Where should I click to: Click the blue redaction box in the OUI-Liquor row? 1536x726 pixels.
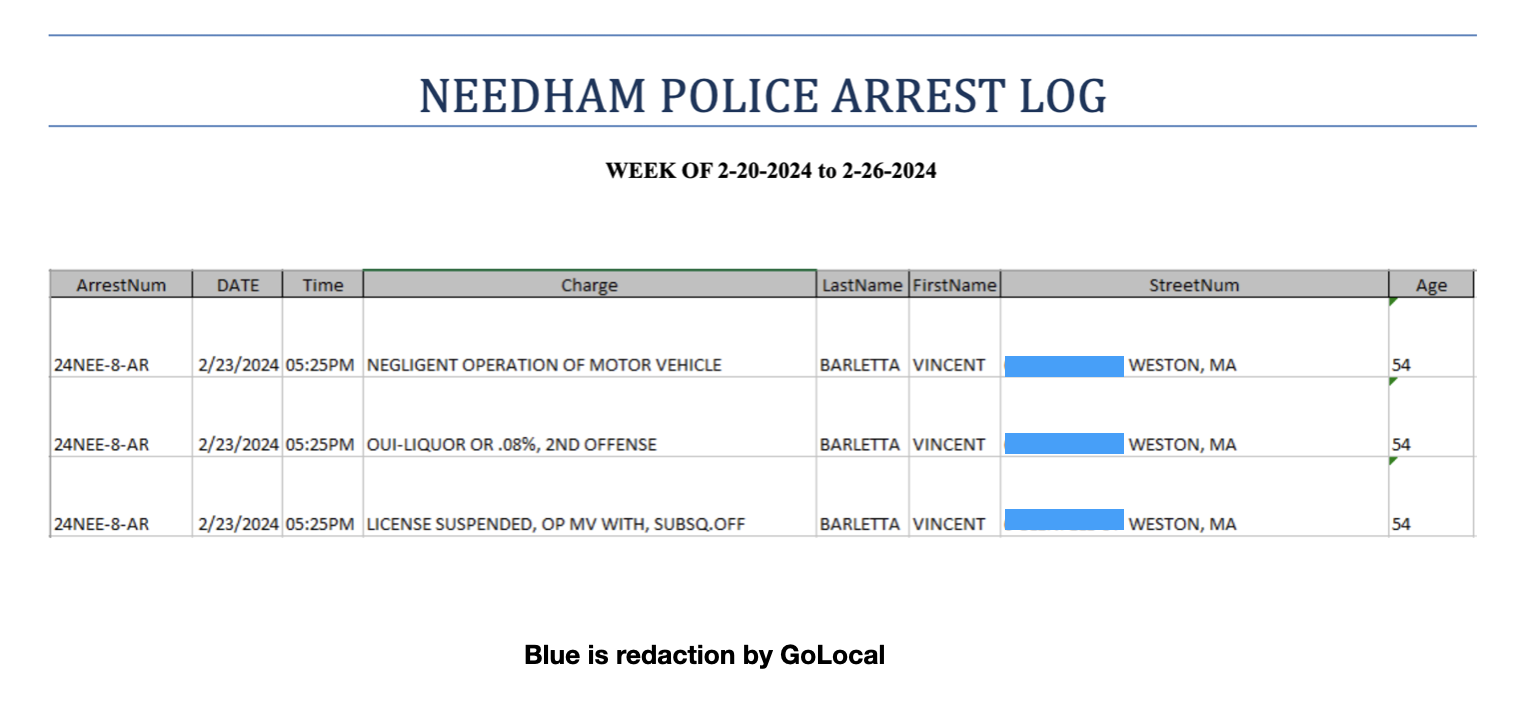[x=1064, y=444]
